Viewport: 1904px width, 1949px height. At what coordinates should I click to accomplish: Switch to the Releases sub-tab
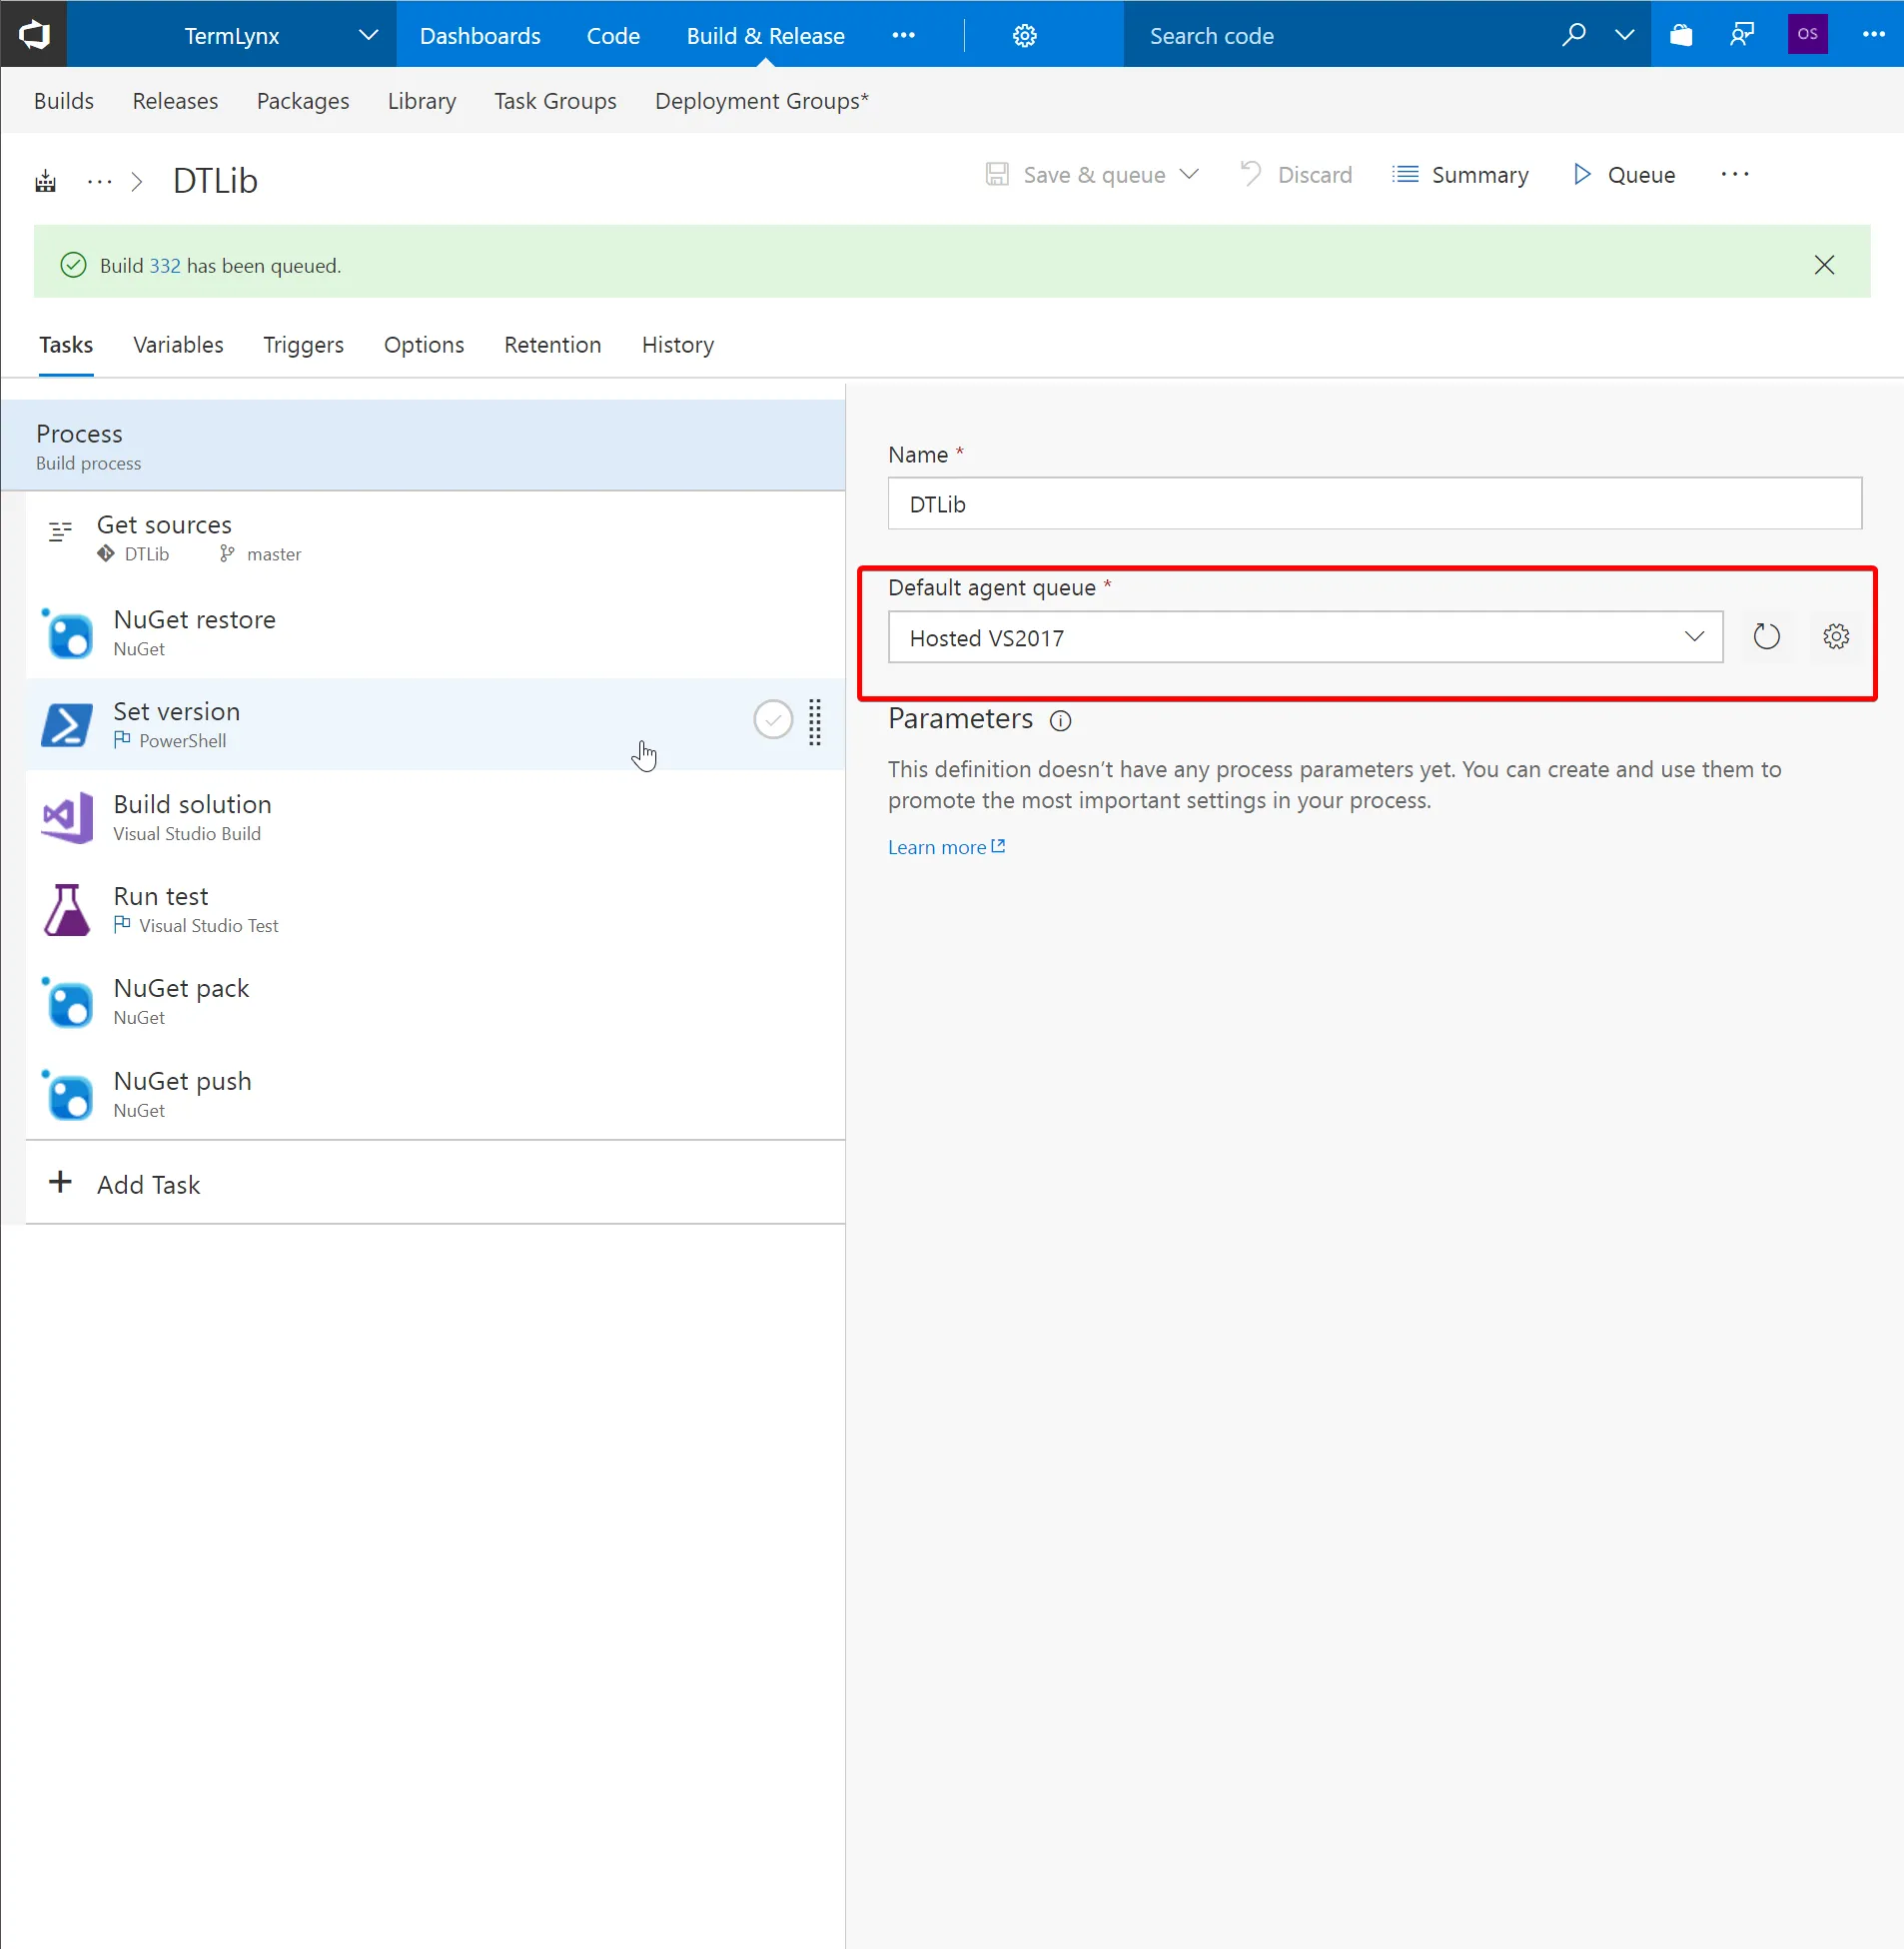[175, 101]
